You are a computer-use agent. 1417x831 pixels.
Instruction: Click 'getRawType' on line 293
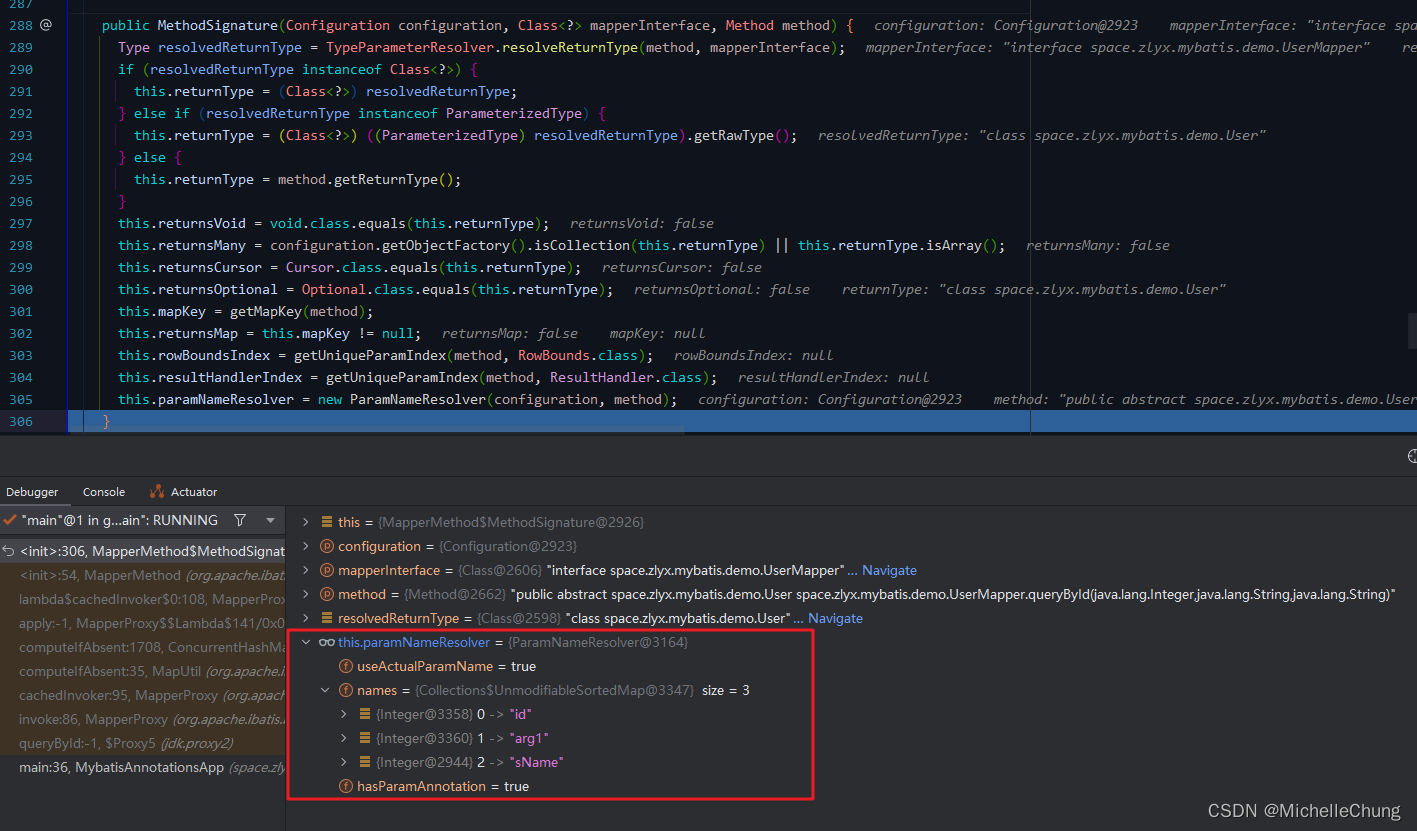click(x=734, y=135)
